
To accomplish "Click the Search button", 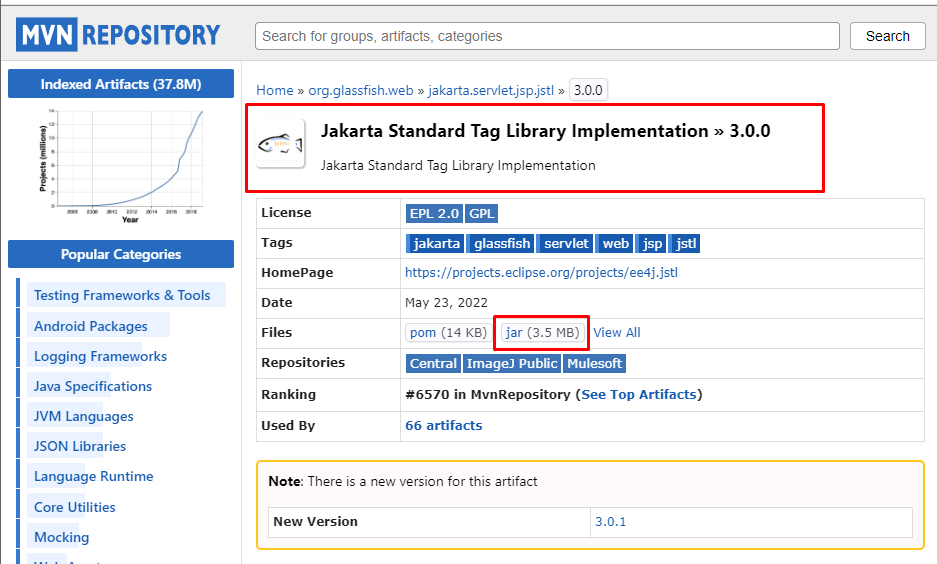I will click(887, 36).
